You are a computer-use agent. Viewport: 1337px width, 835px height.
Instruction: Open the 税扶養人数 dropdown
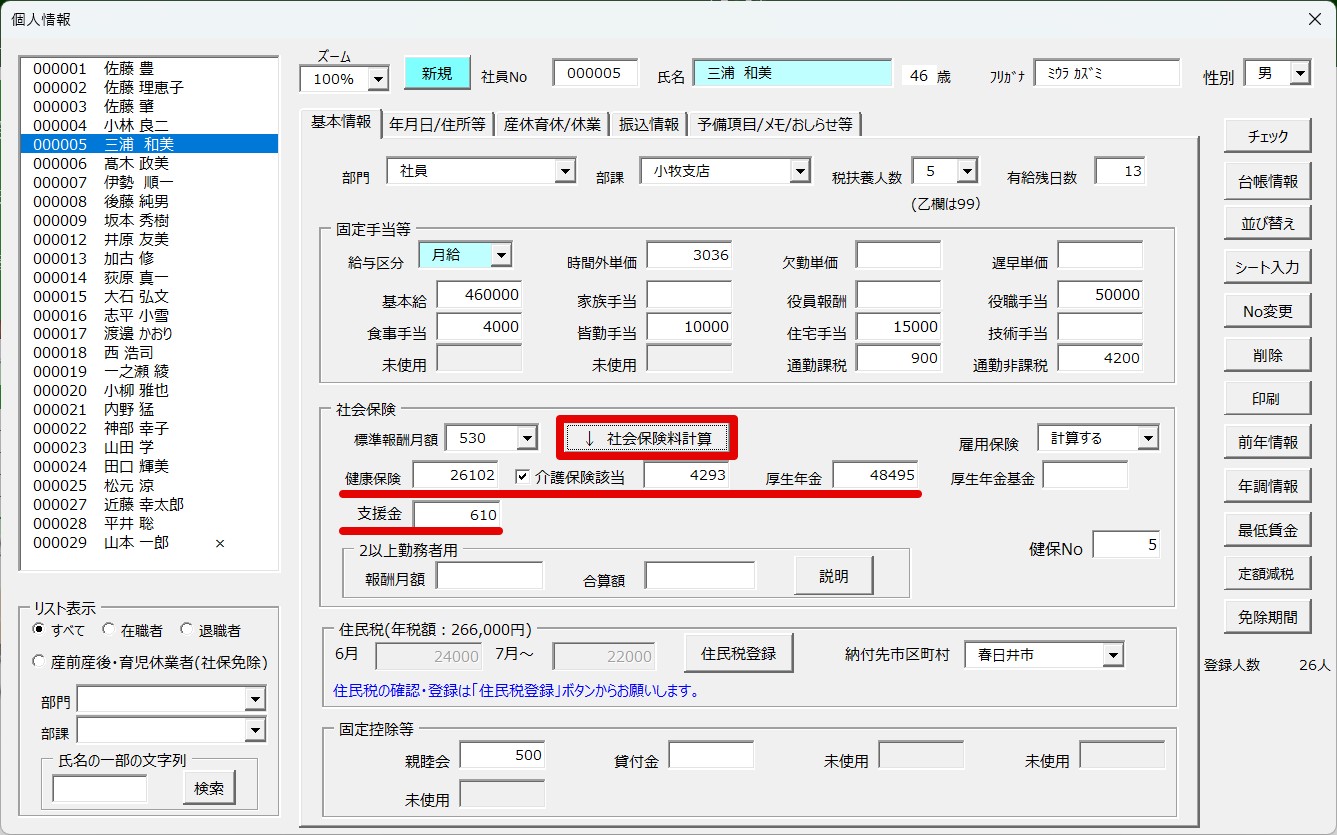coord(966,171)
